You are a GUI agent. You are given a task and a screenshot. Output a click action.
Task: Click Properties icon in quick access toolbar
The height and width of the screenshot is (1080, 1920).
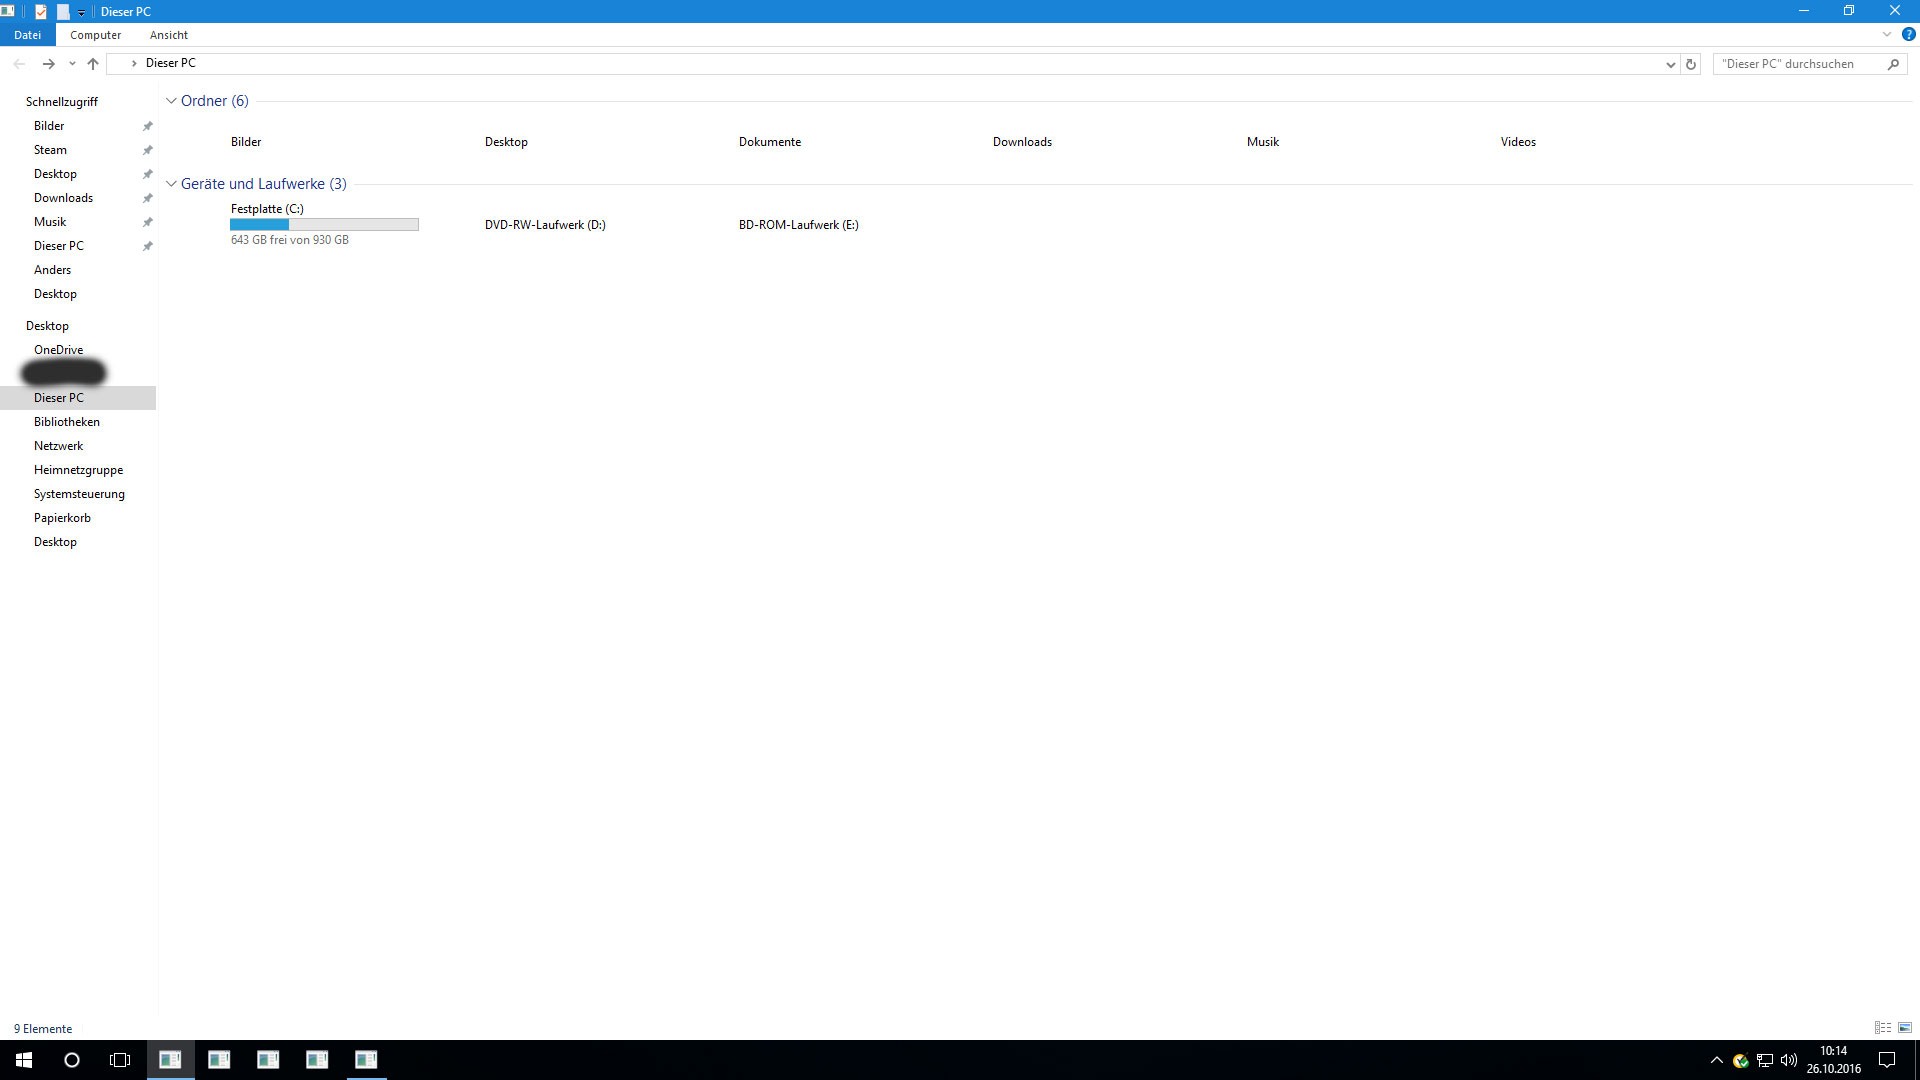point(41,12)
